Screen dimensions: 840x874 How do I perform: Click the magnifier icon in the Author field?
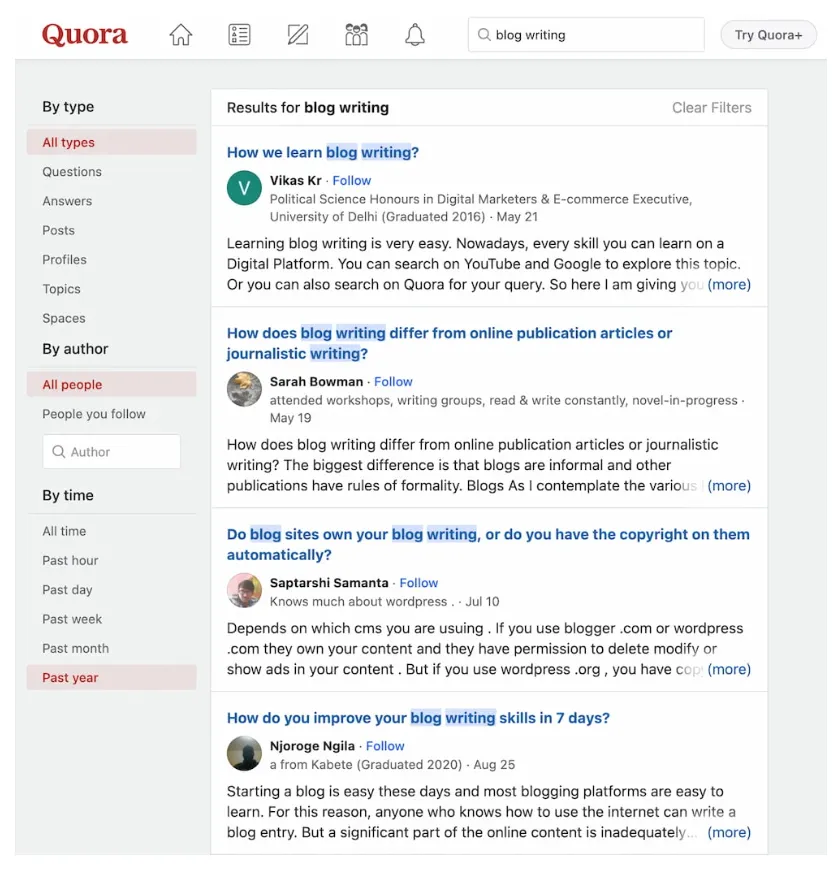click(x=59, y=451)
